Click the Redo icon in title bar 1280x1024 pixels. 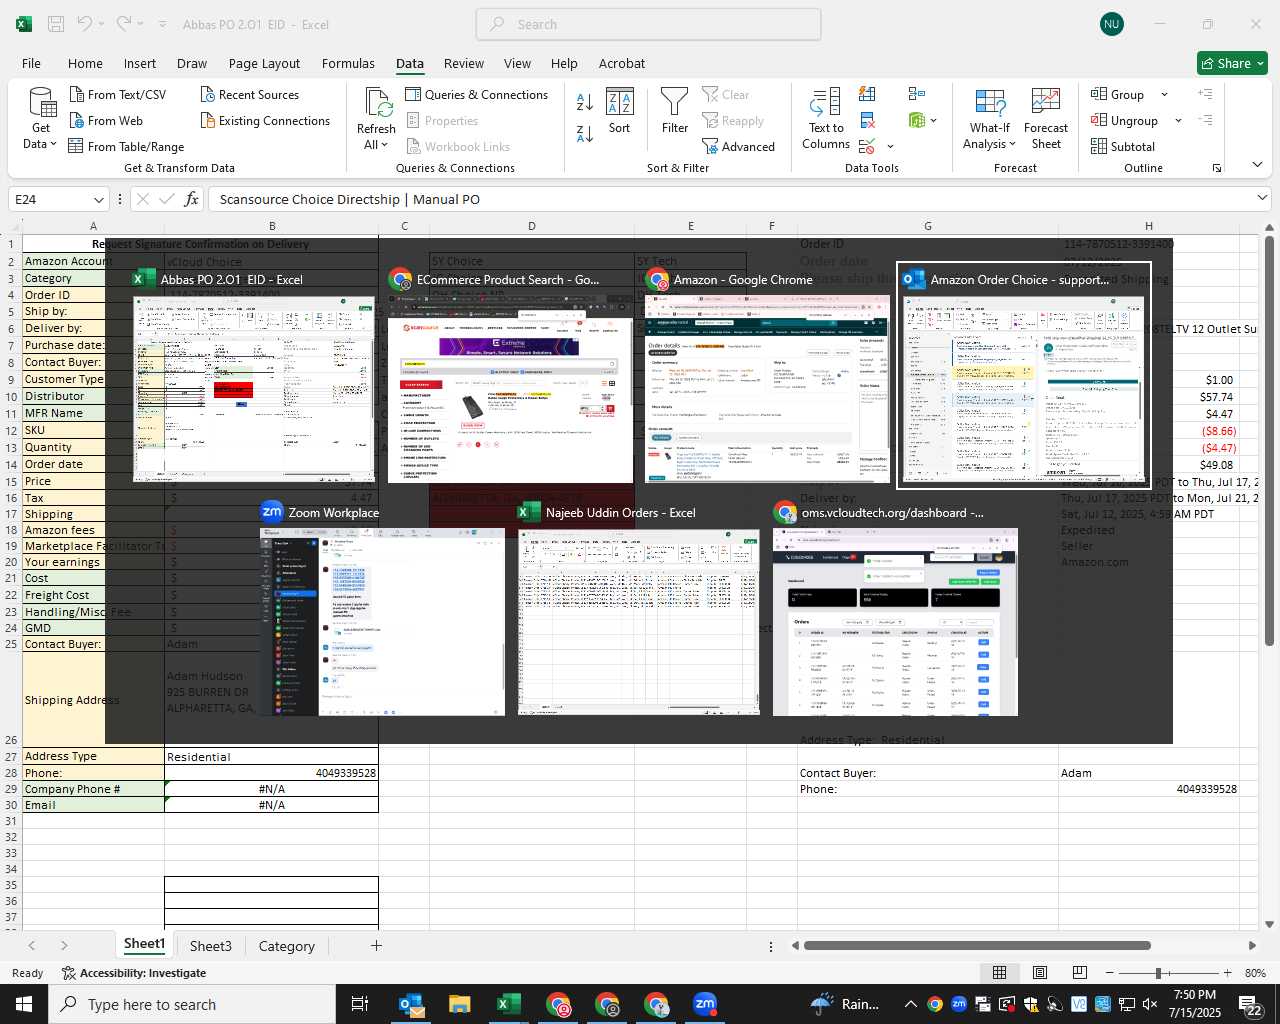click(124, 24)
